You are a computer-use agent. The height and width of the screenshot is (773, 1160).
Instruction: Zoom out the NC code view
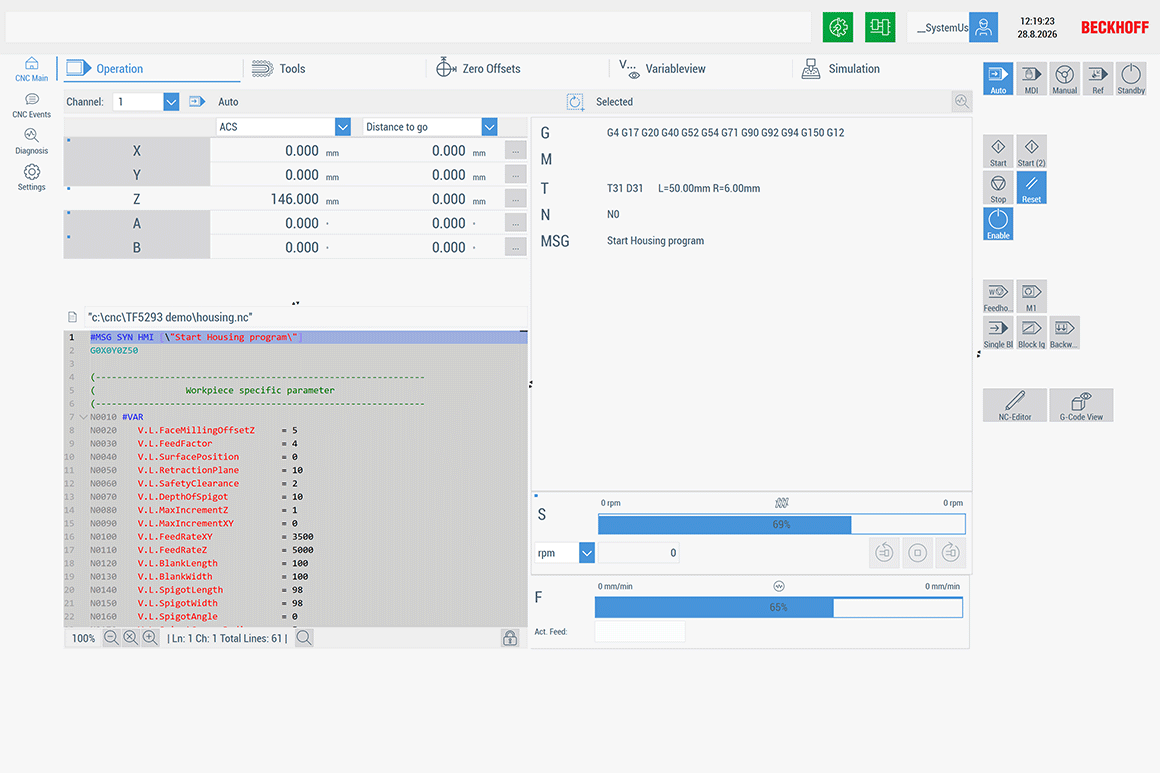tap(111, 638)
